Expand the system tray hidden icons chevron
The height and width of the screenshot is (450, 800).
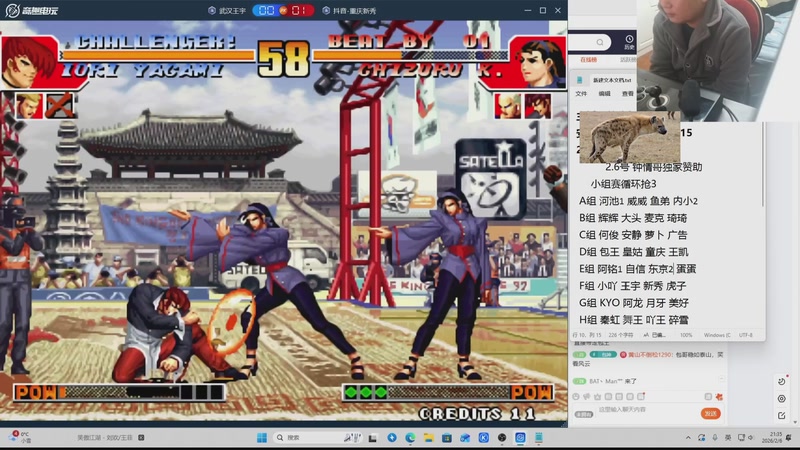point(688,438)
